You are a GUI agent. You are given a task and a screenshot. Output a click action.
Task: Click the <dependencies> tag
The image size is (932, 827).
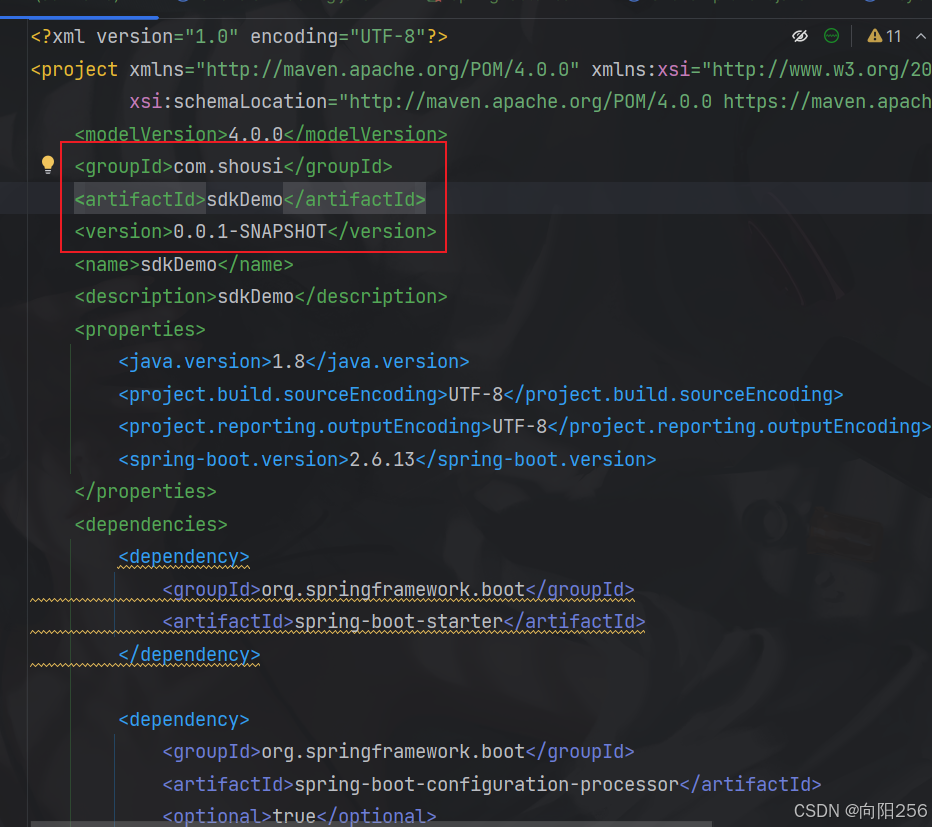pos(151,524)
